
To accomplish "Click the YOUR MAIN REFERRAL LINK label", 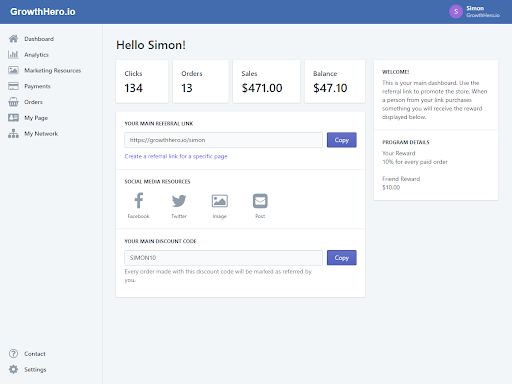I will (x=159, y=124).
